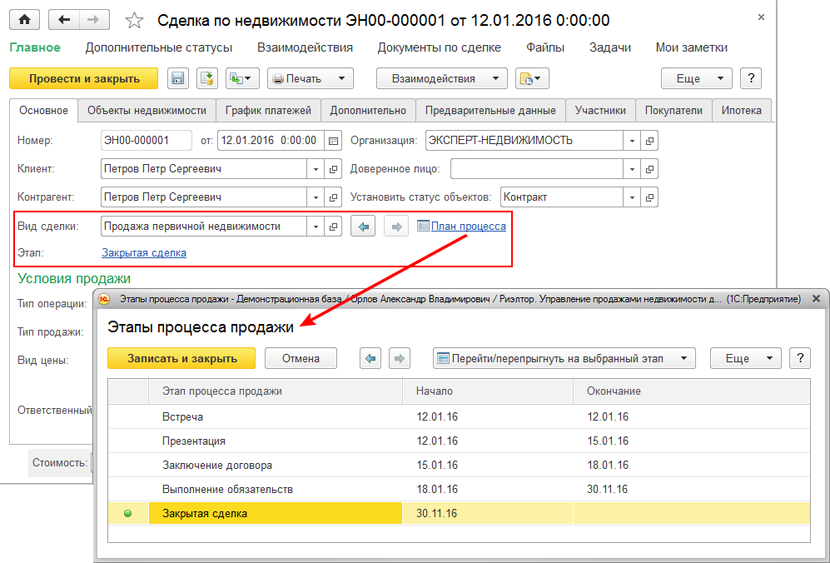Select Выполнение обязательств stage row
The height and width of the screenshot is (563, 830).
coord(459,489)
